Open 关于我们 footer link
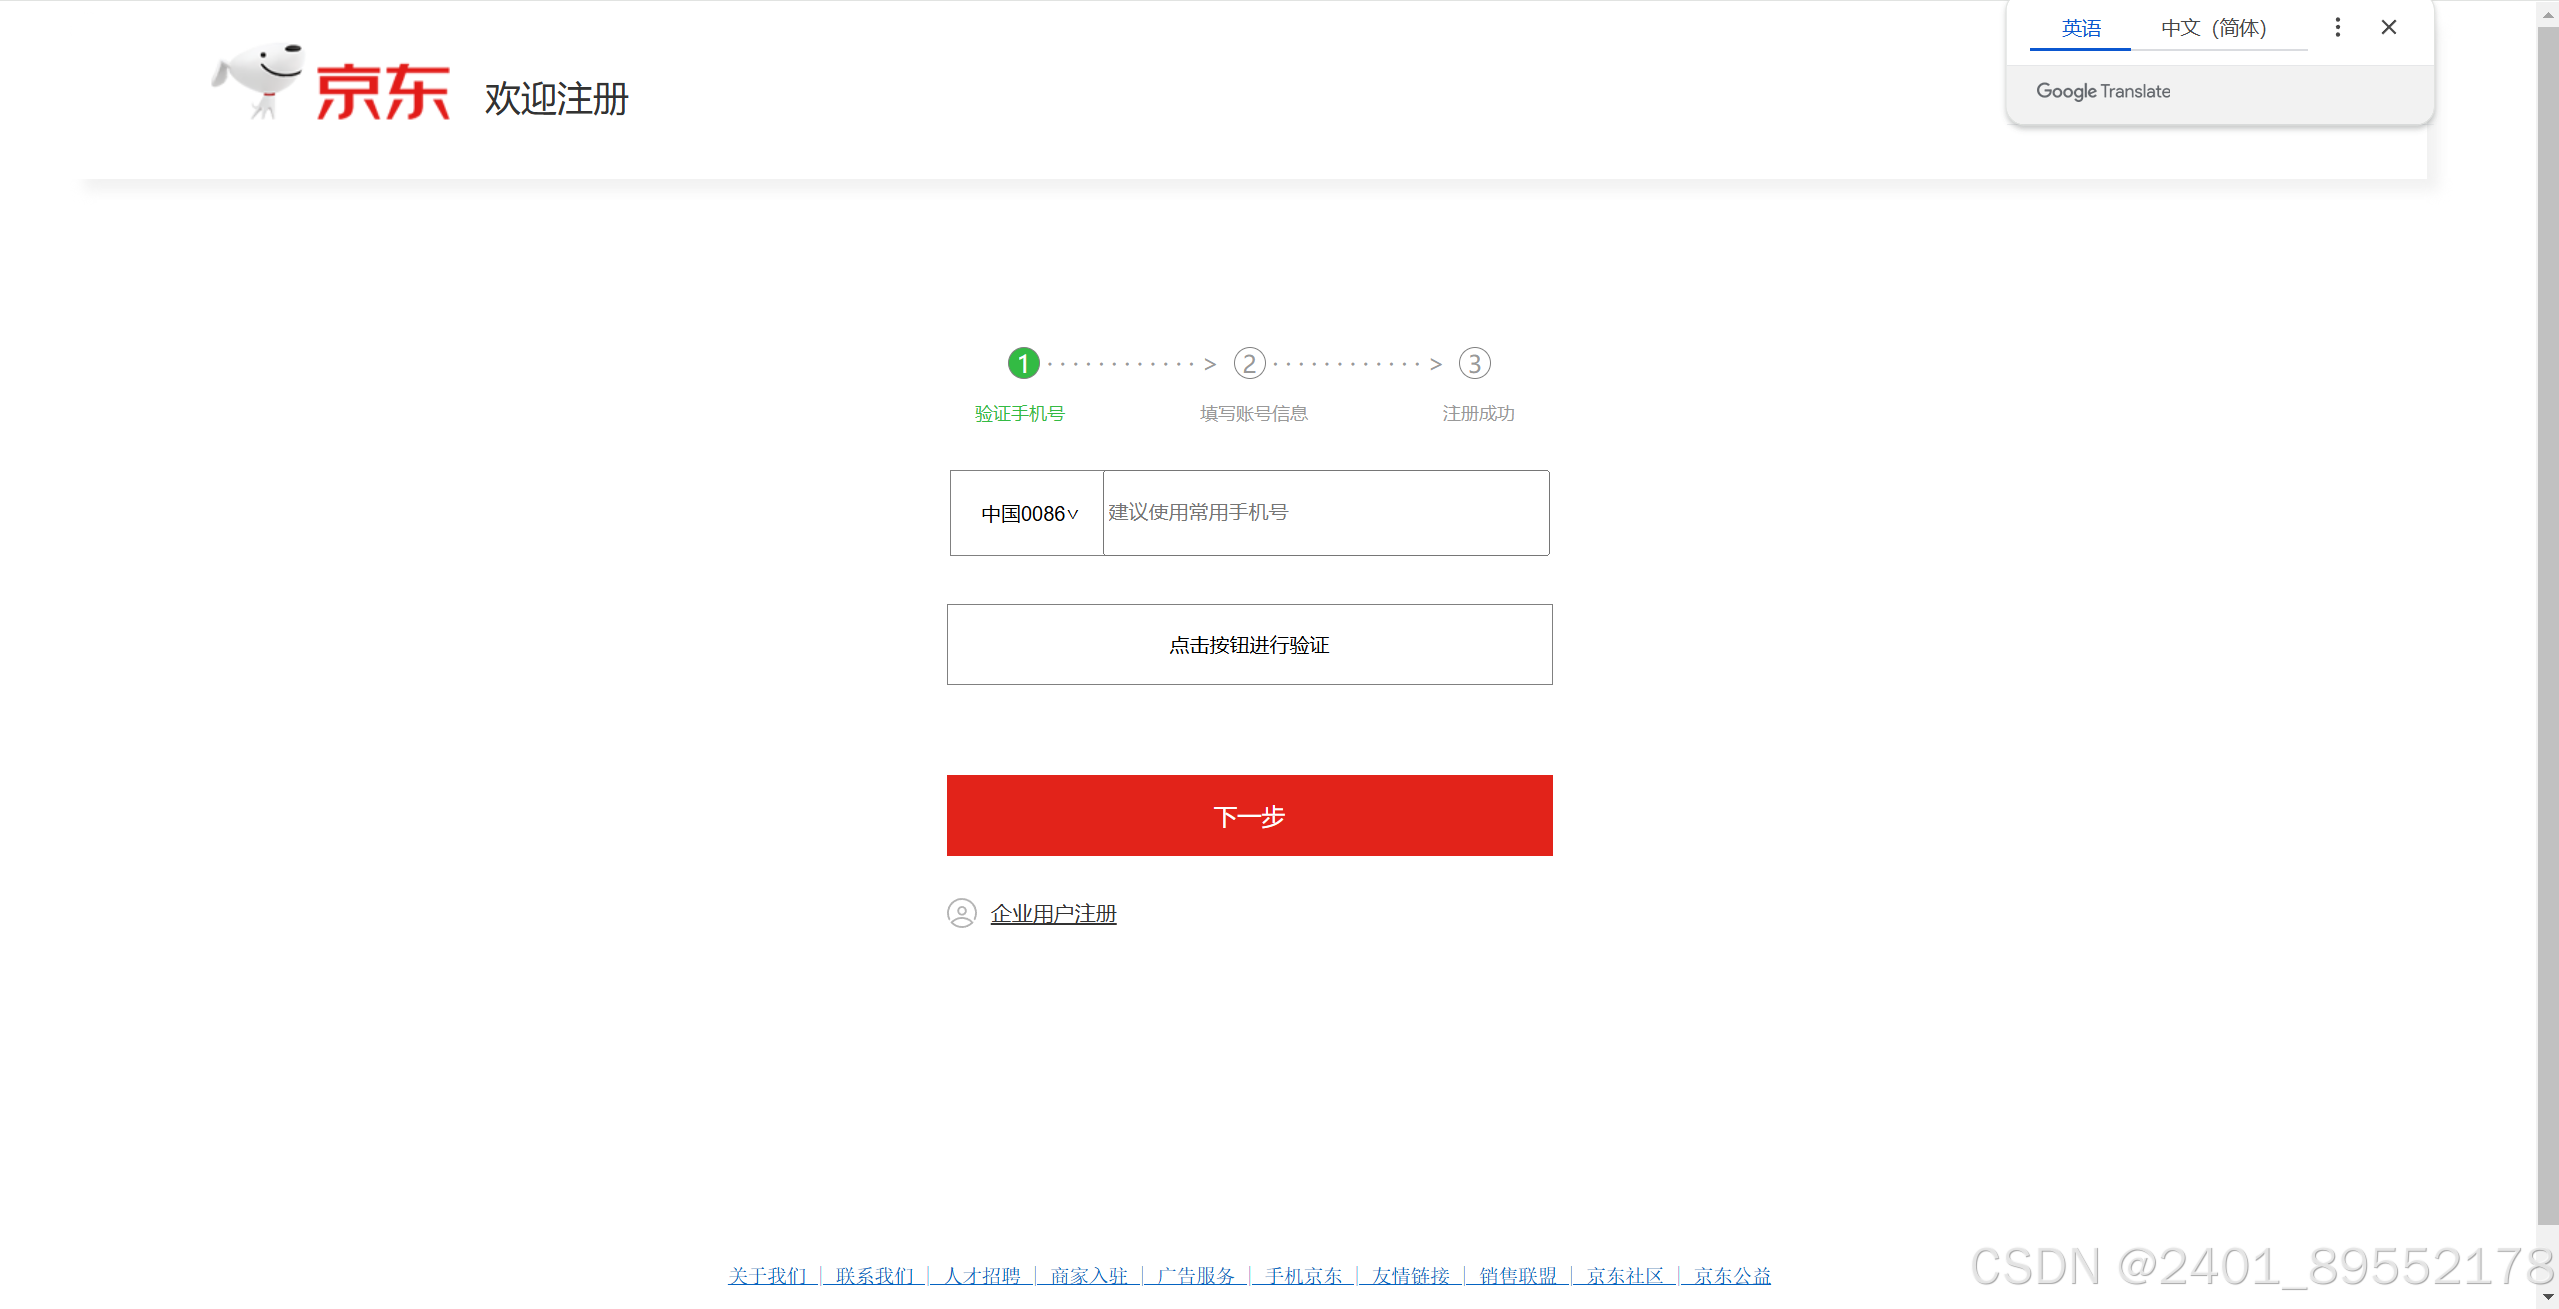Screen dimensions: 2559x1309 click(767, 1276)
